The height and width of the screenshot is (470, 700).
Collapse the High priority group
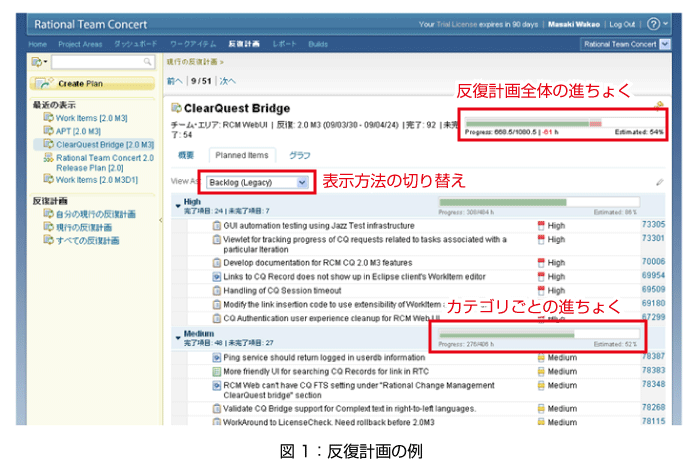[x=178, y=206]
